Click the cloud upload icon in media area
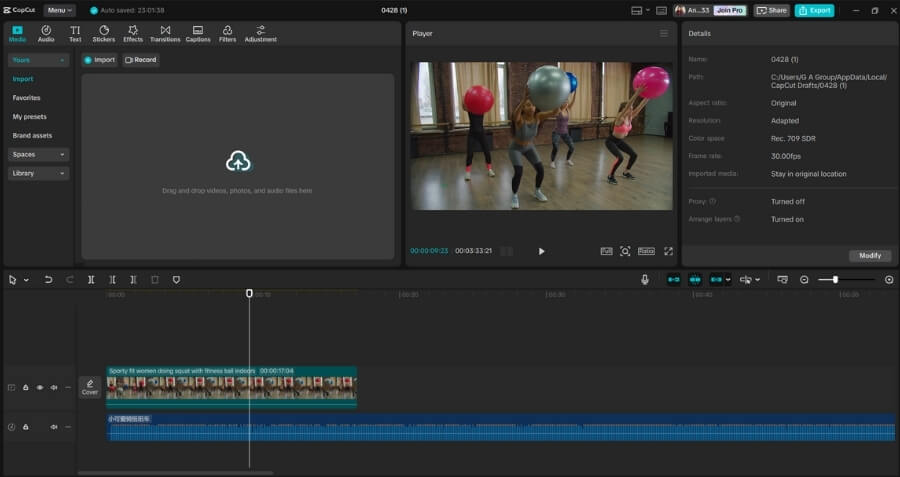 (238, 162)
